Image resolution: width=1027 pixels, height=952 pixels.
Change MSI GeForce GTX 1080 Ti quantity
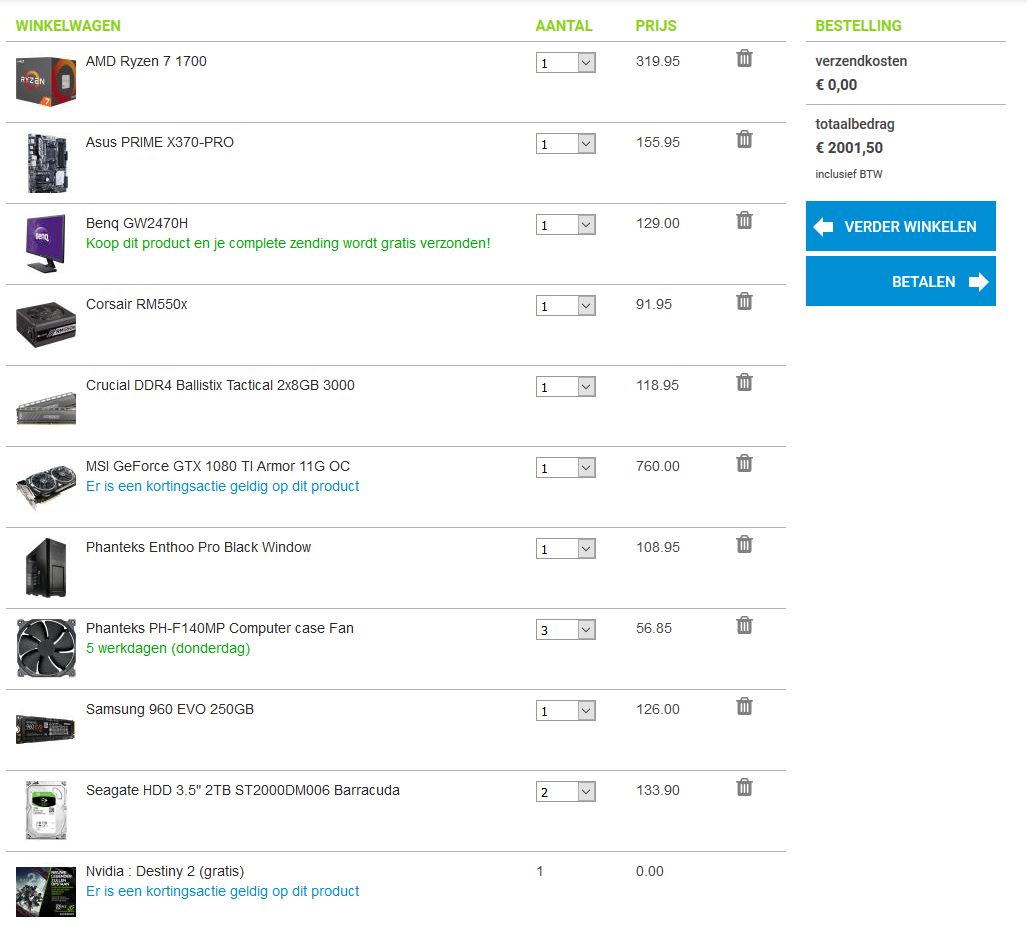pyautogui.click(x=566, y=468)
